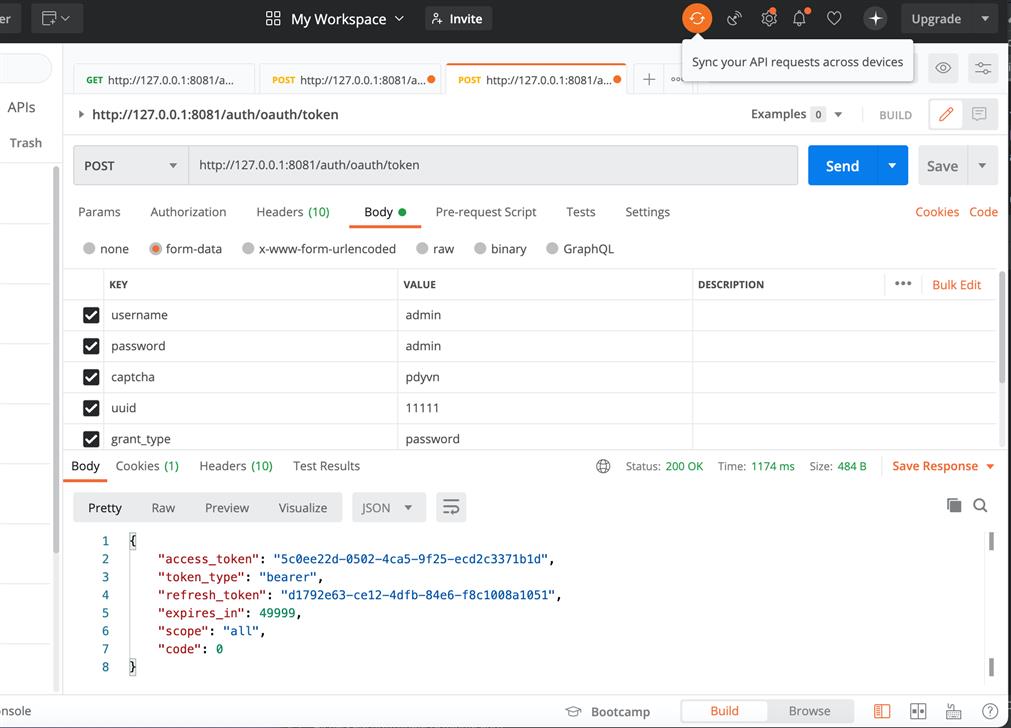Open the POST method dropdown

tap(131, 166)
